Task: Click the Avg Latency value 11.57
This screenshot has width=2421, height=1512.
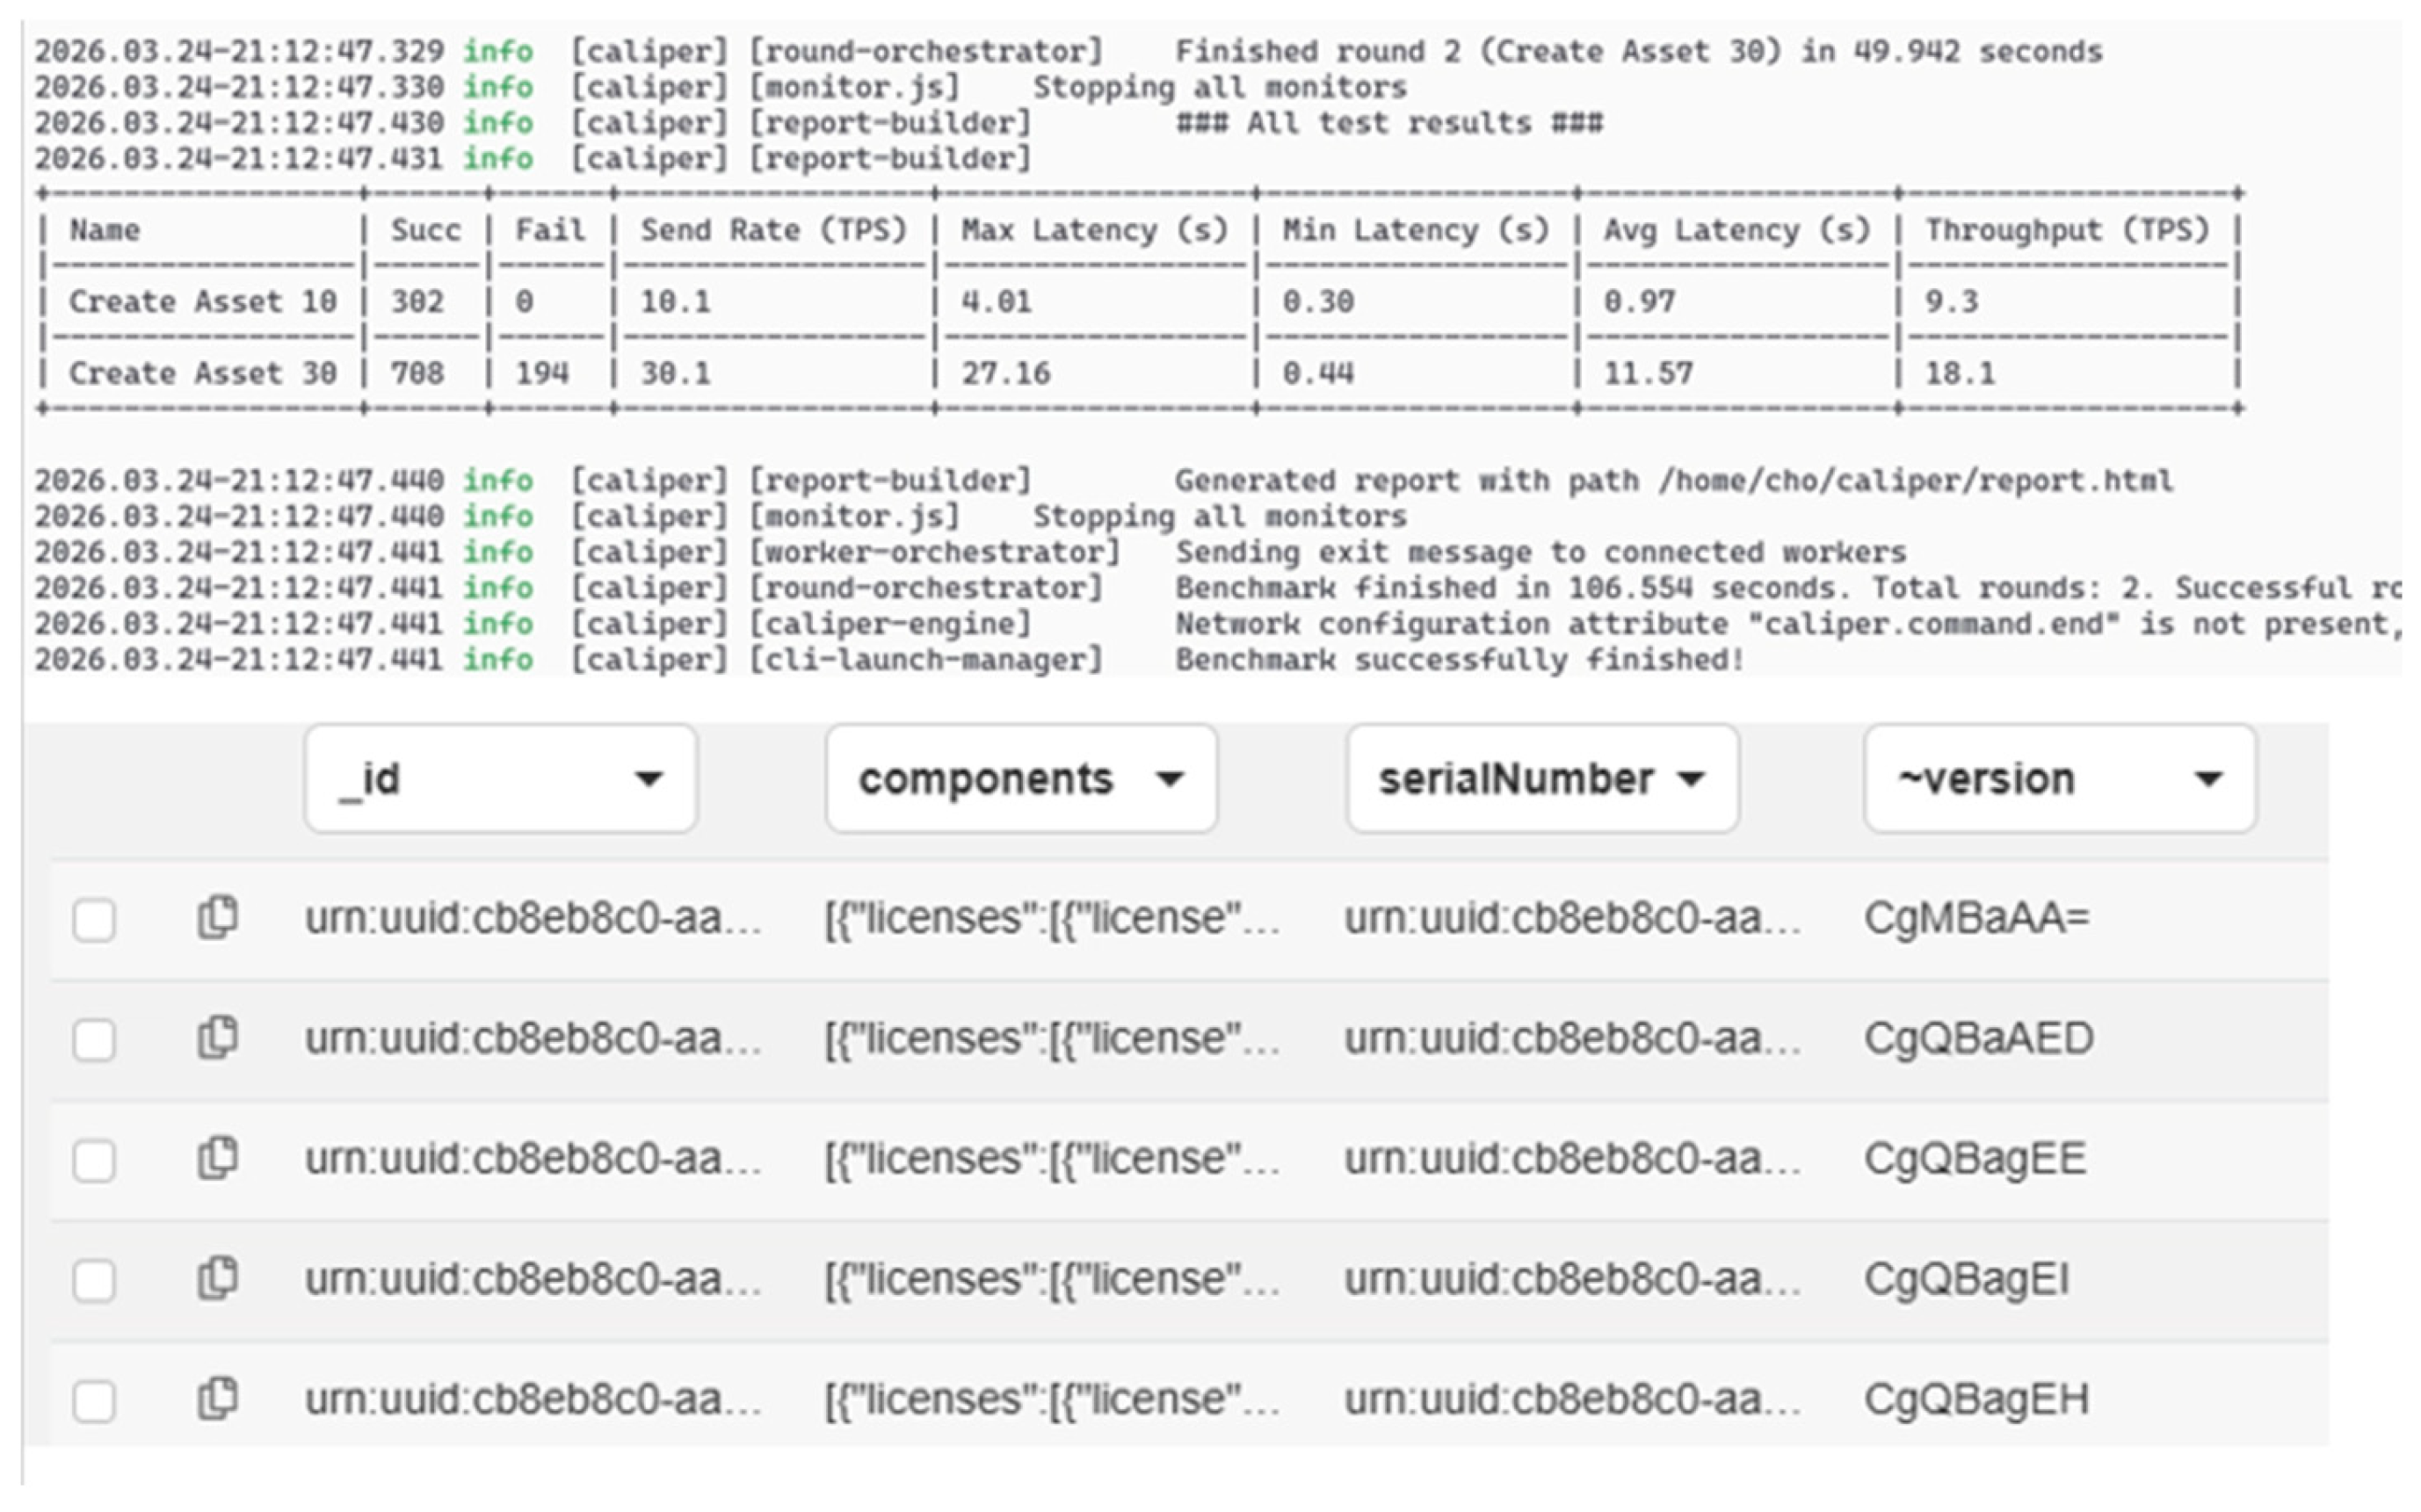Action: pos(1649,373)
